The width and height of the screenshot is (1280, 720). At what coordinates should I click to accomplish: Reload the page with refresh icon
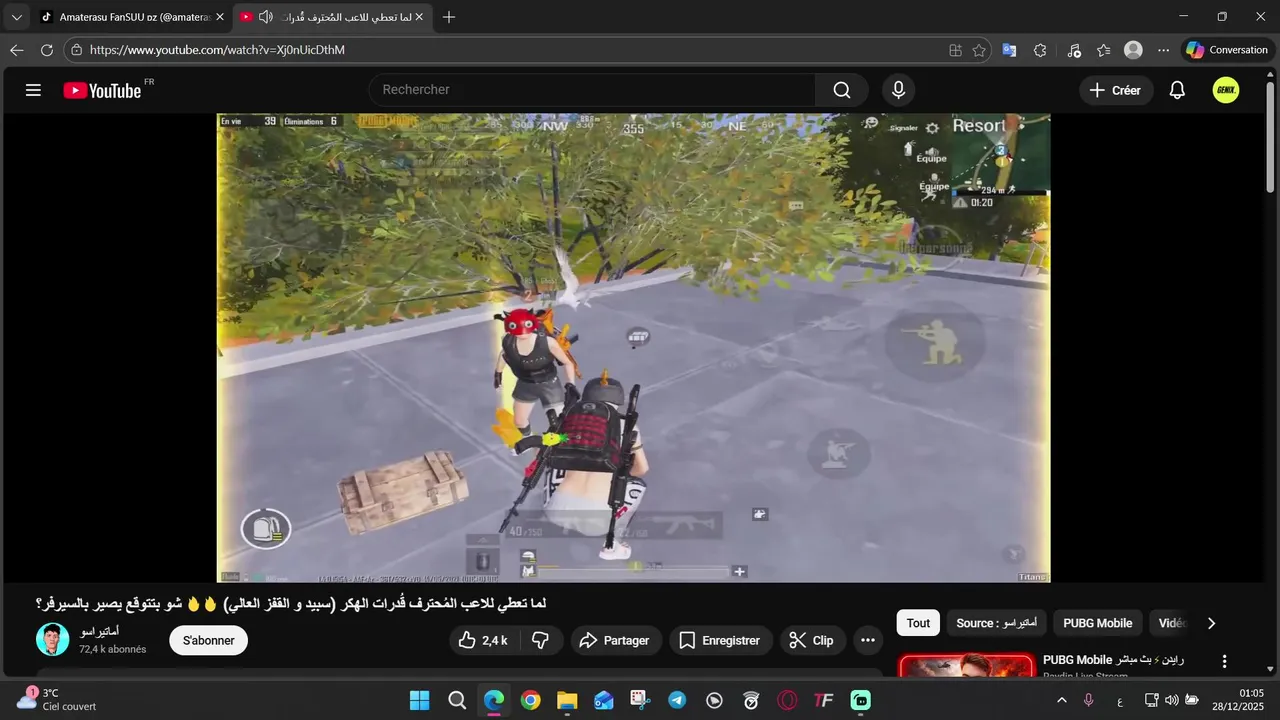(46, 50)
